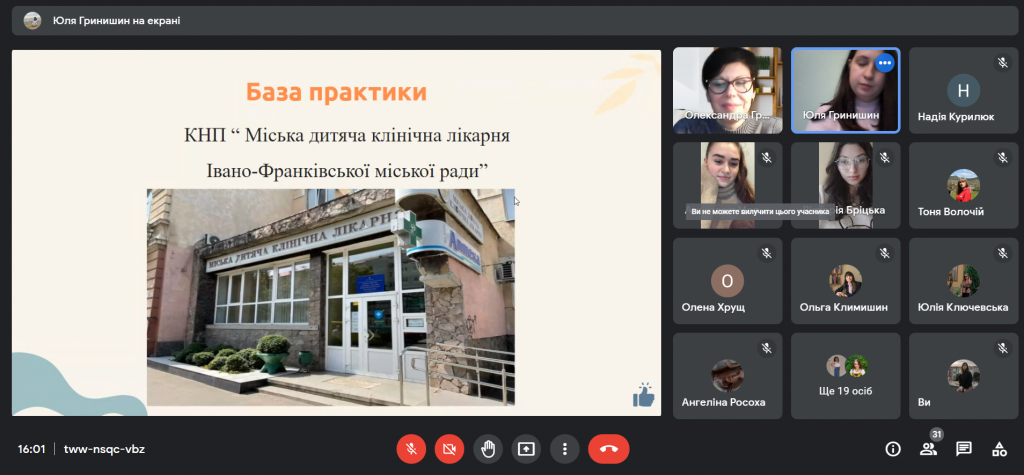
Task: Click the muted mic icon on Тоня Волочій's tile
Action: point(1002,158)
